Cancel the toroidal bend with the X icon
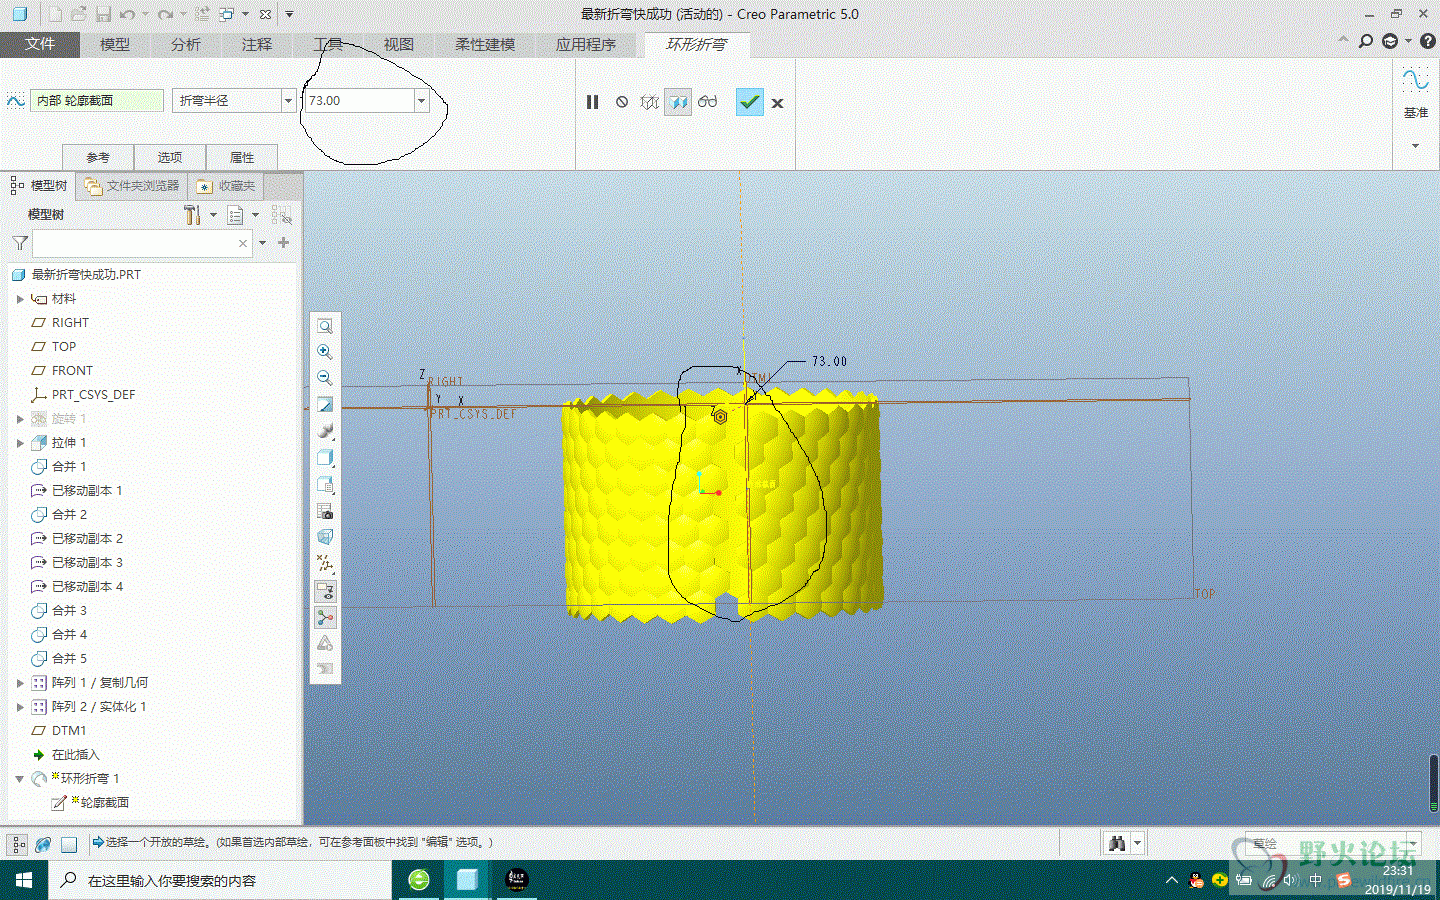This screenshot has height=900, width=1440. (777, 103)
